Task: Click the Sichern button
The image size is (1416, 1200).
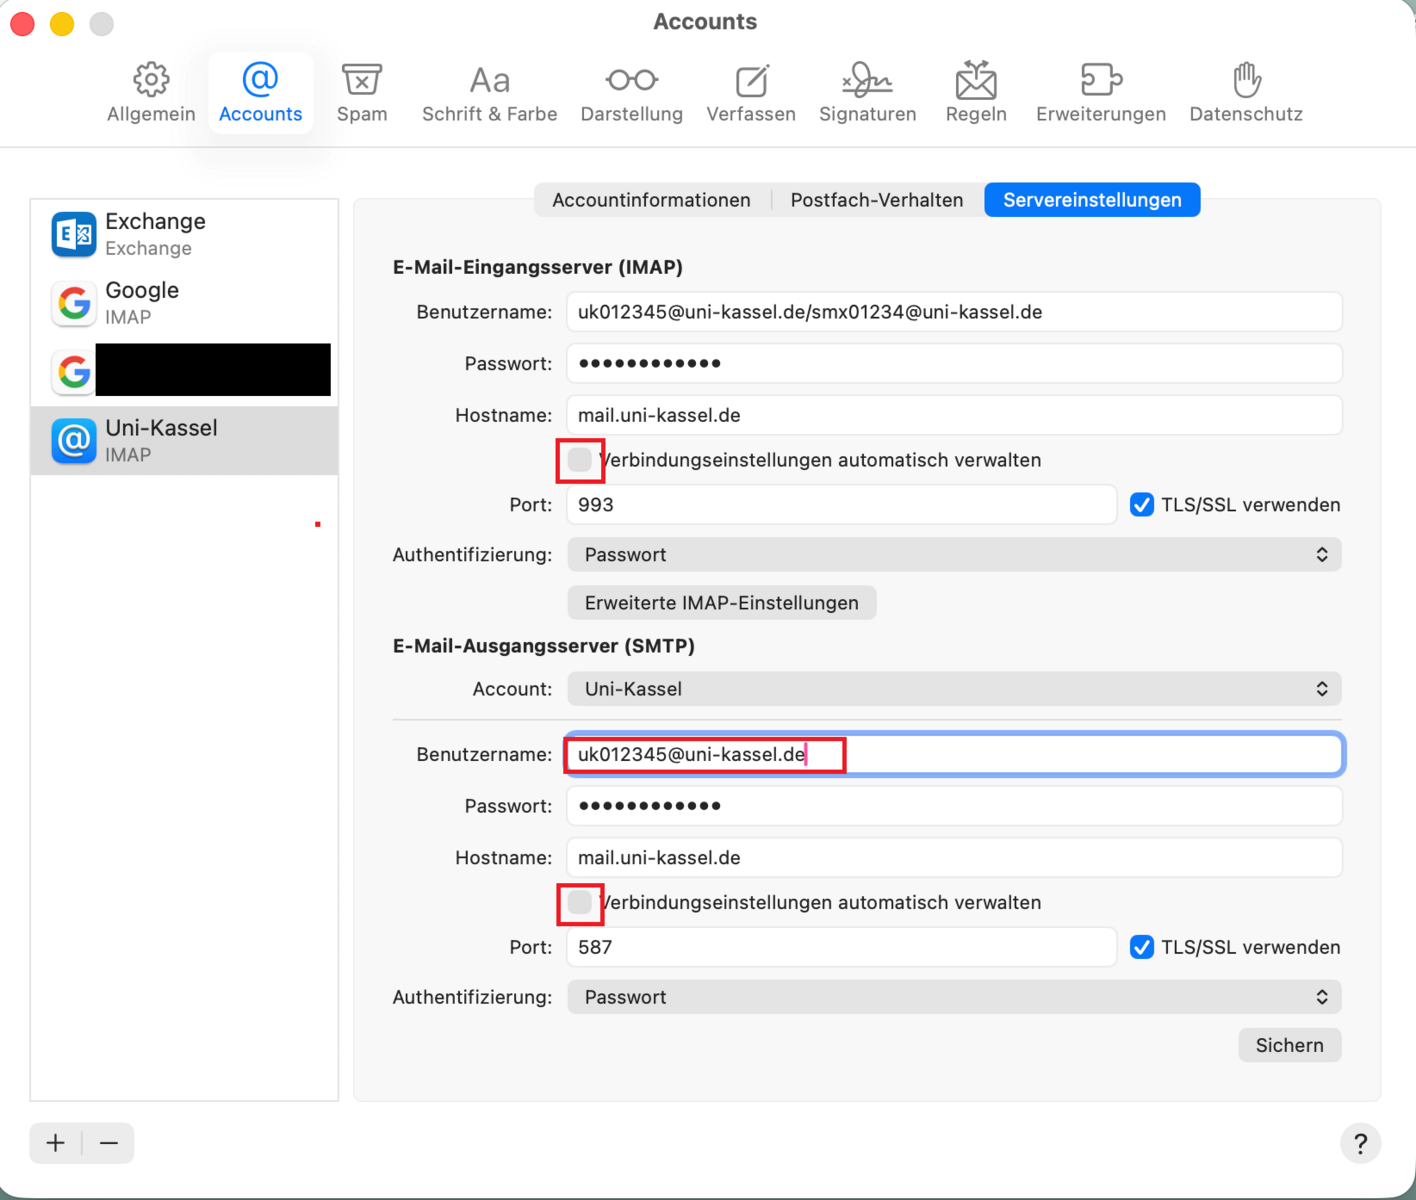Action: coord(1289,1045)
